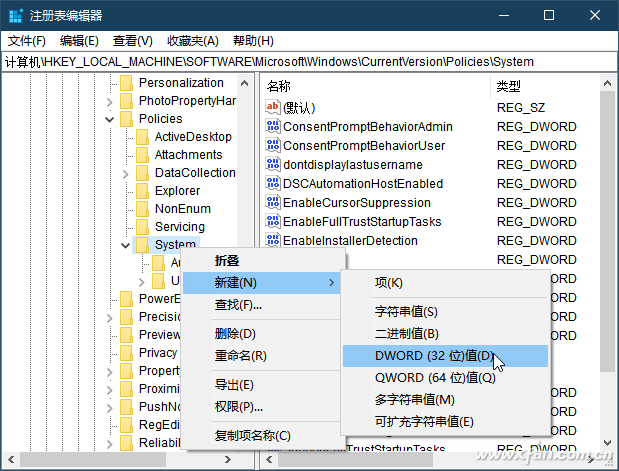Screen dimensions: 619x471
Task: Click ConsentPromptBehaviorUser DWORD icon
Action: [273, 145]
